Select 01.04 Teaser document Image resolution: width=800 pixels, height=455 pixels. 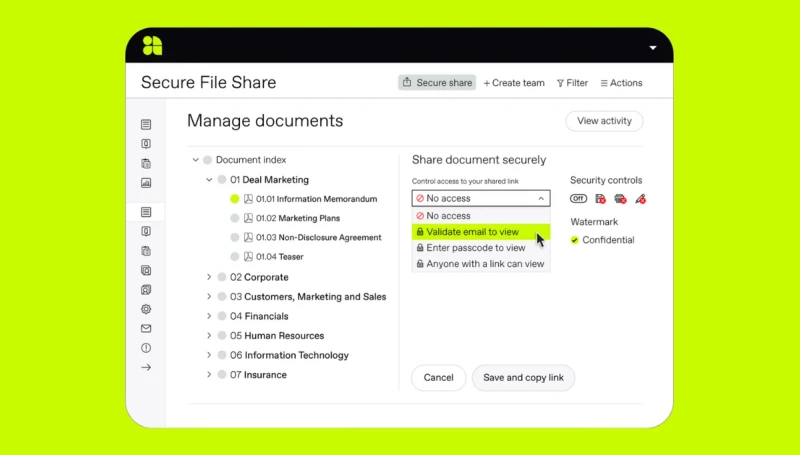(280, 257)
